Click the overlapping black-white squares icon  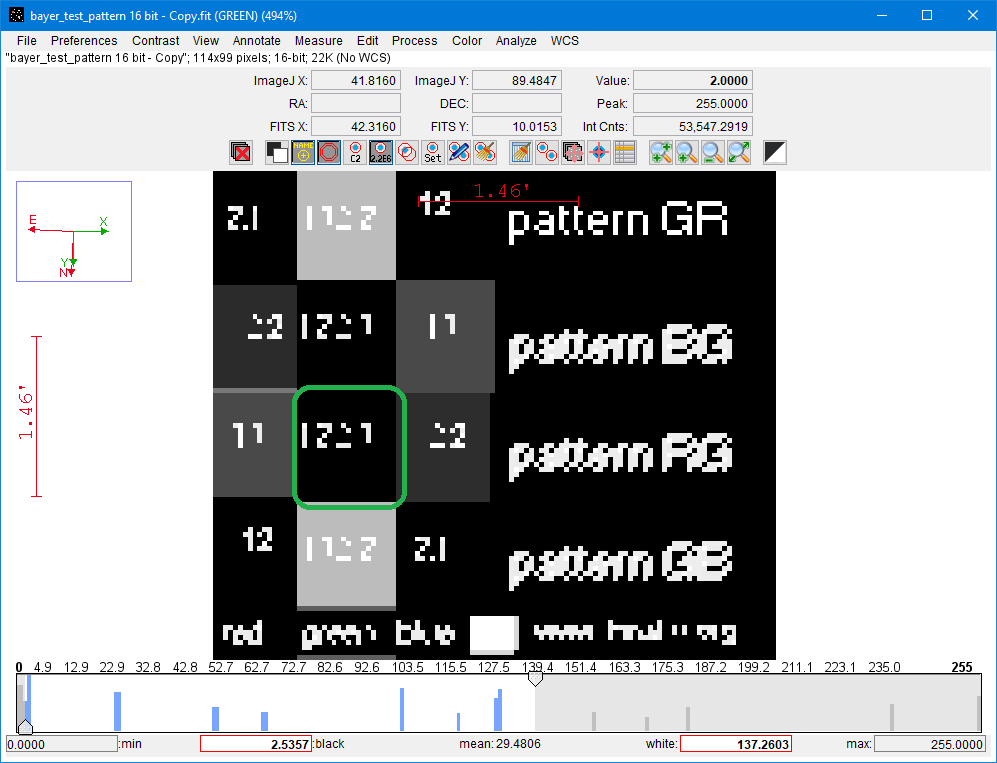277,152
